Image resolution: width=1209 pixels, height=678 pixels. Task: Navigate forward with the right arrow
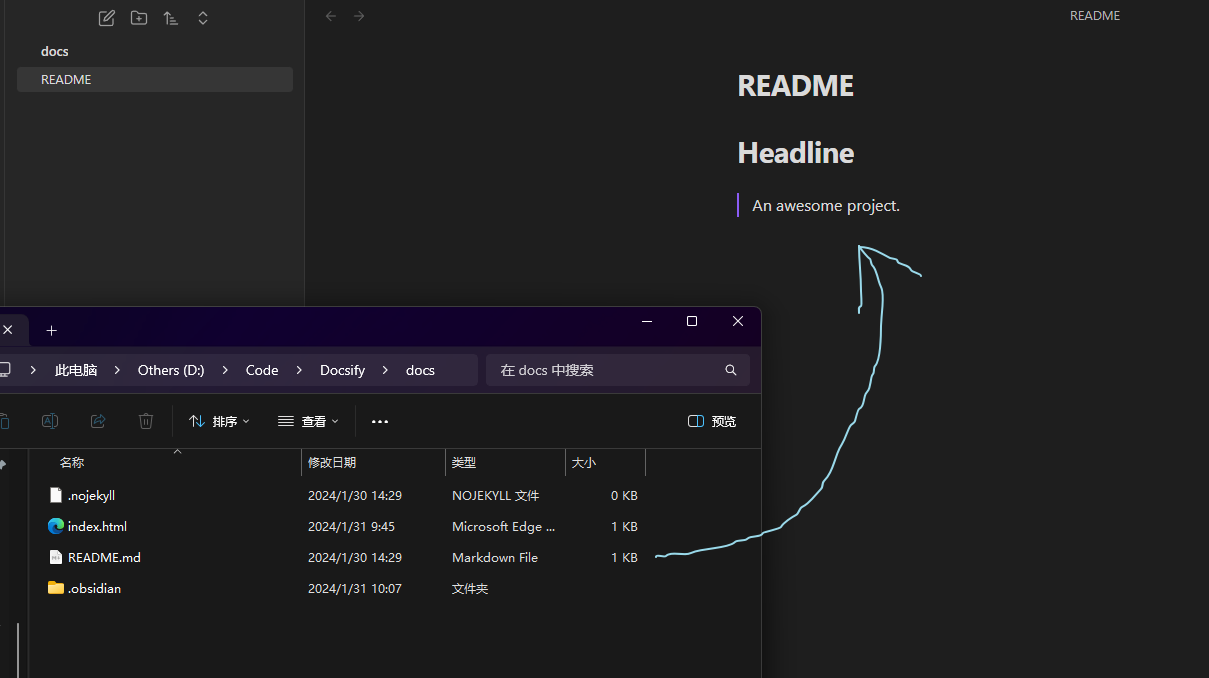click(359, 16)
